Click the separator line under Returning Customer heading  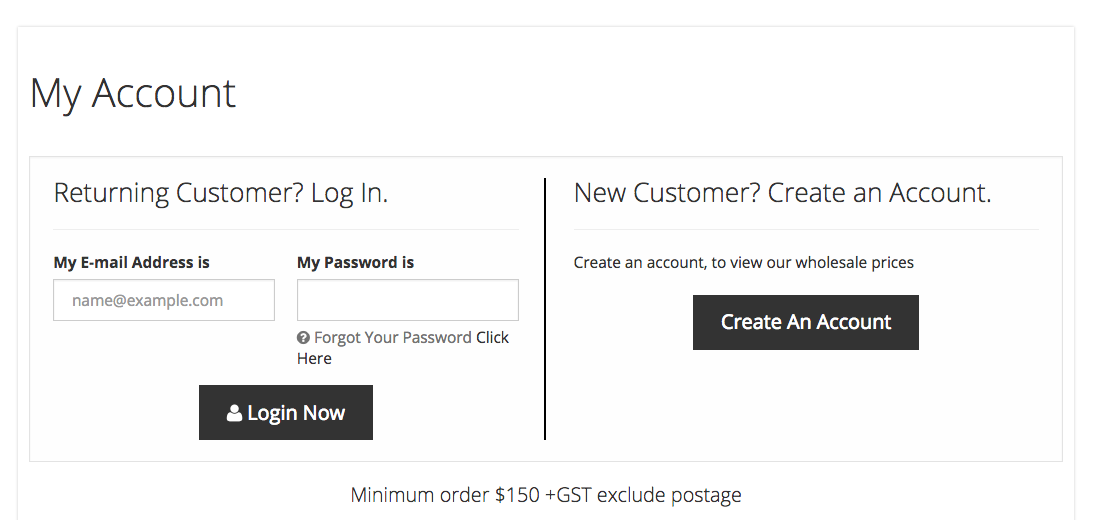click(x=286, y=229)
